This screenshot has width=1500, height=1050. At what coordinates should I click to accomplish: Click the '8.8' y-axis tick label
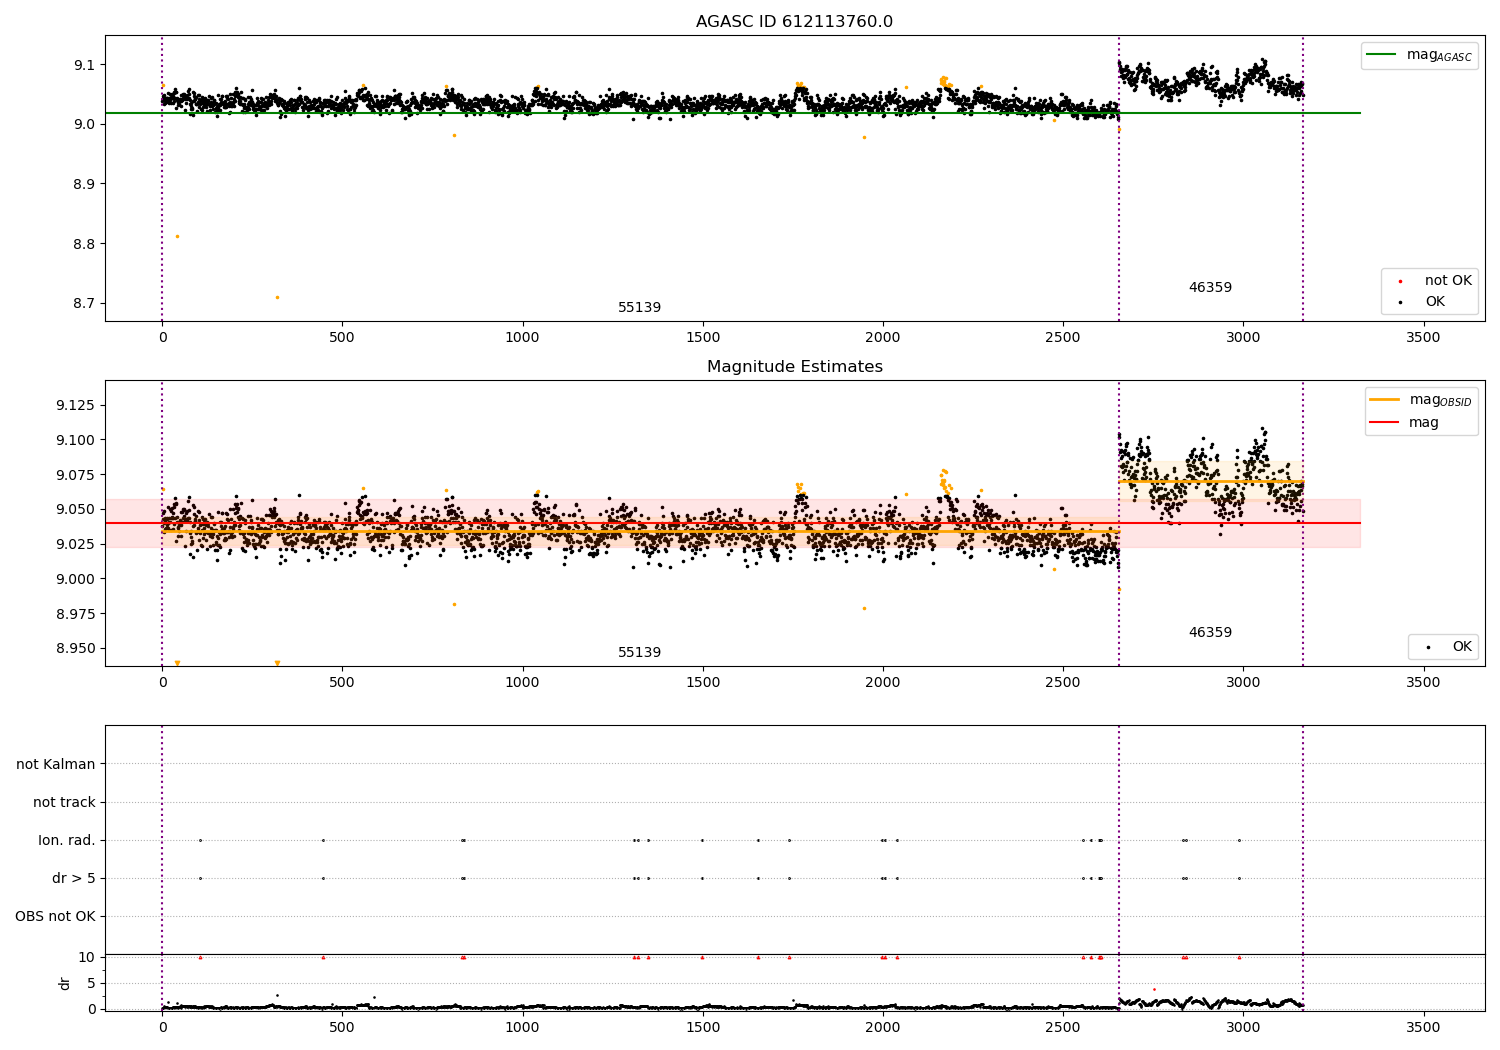pos(84,244)
